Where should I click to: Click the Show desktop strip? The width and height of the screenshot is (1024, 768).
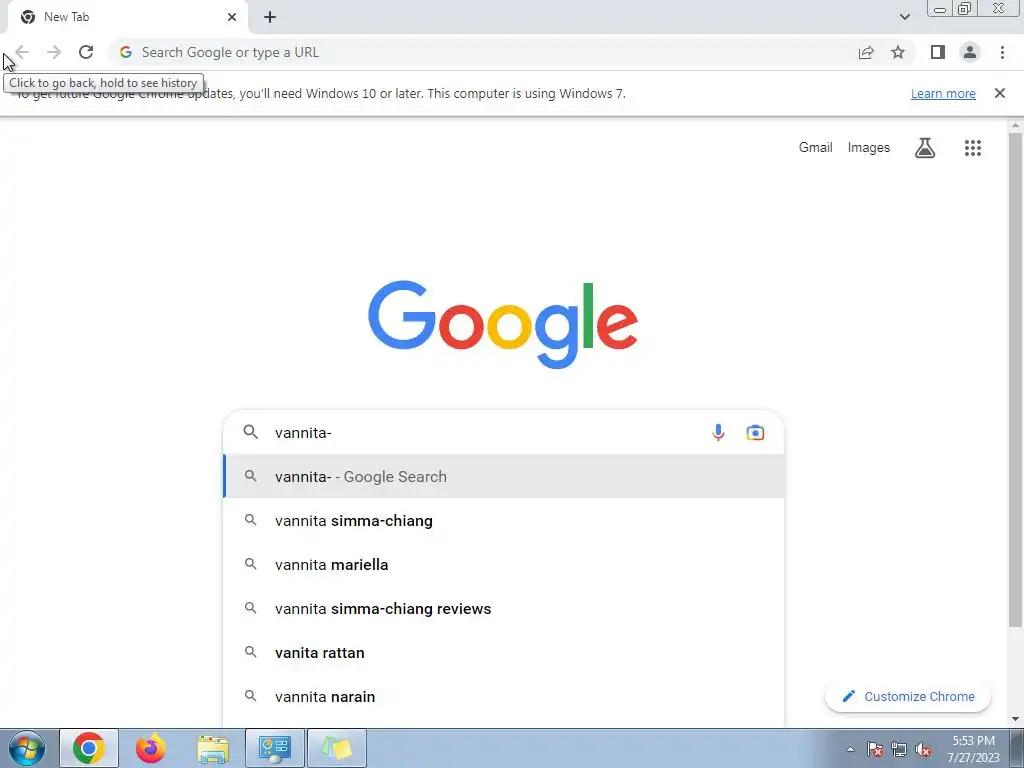(x=1017, y=748)
